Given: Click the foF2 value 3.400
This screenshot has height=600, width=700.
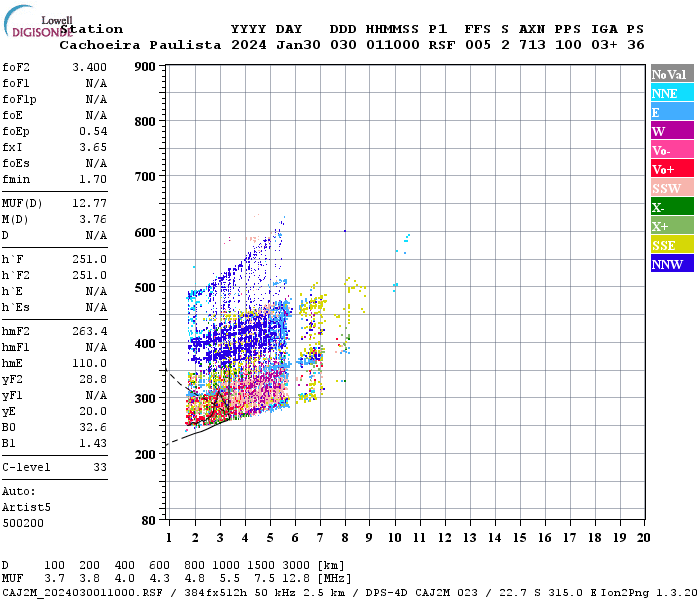Looking at the screenshot, I should (89, 67).
